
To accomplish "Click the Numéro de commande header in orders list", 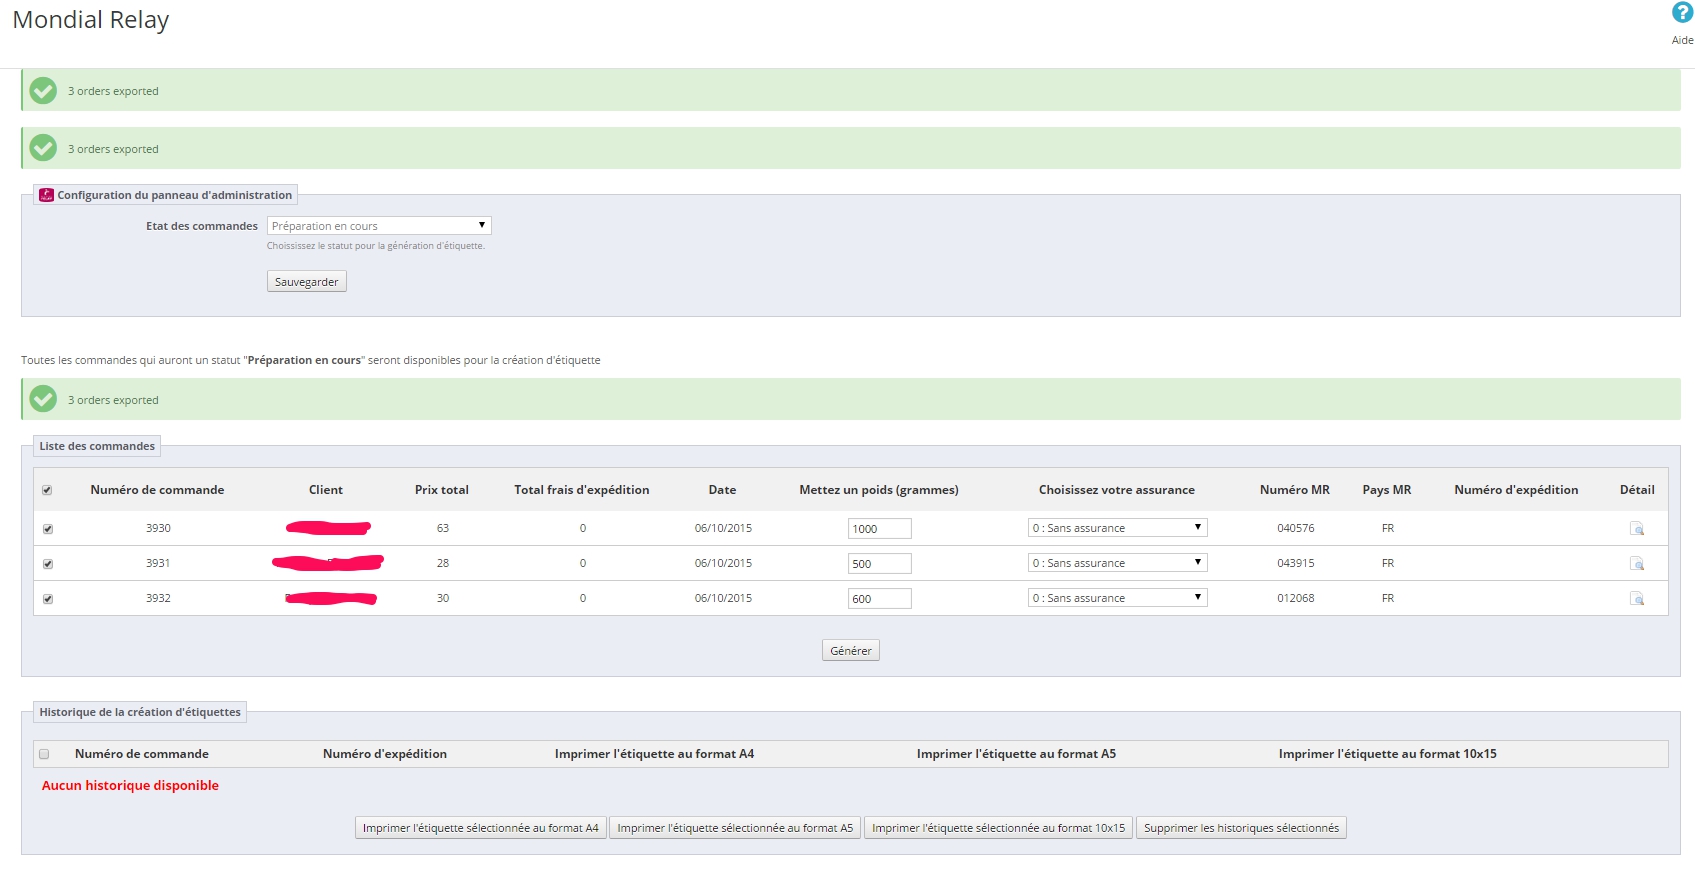I will [157, 490].
